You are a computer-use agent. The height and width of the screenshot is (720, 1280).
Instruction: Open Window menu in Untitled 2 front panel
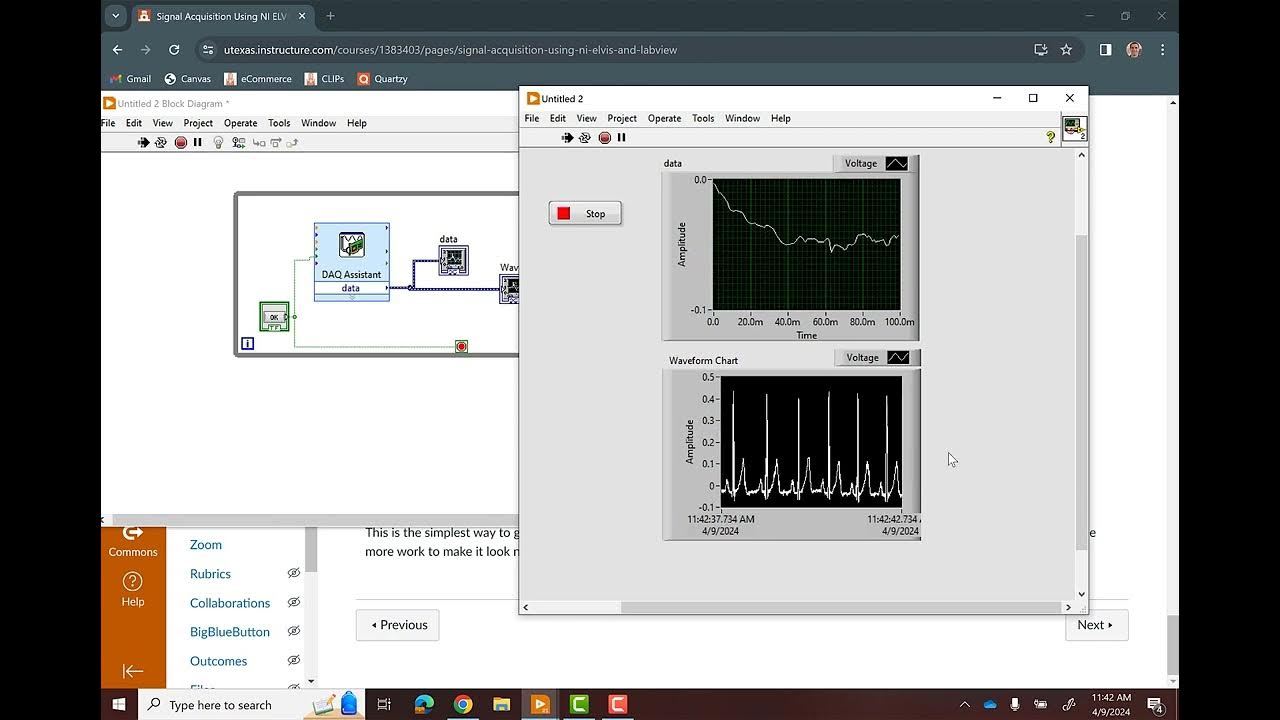(742, 118)
